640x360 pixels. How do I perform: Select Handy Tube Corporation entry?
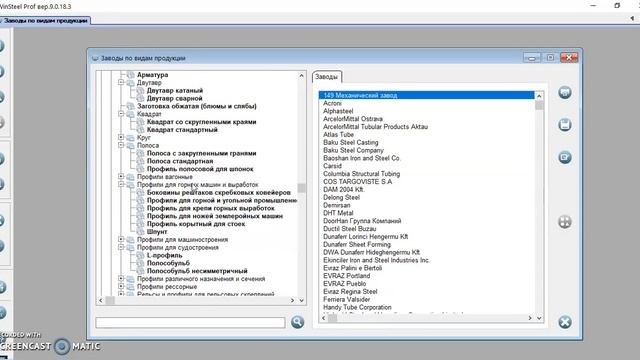click(x=357, y=307)
